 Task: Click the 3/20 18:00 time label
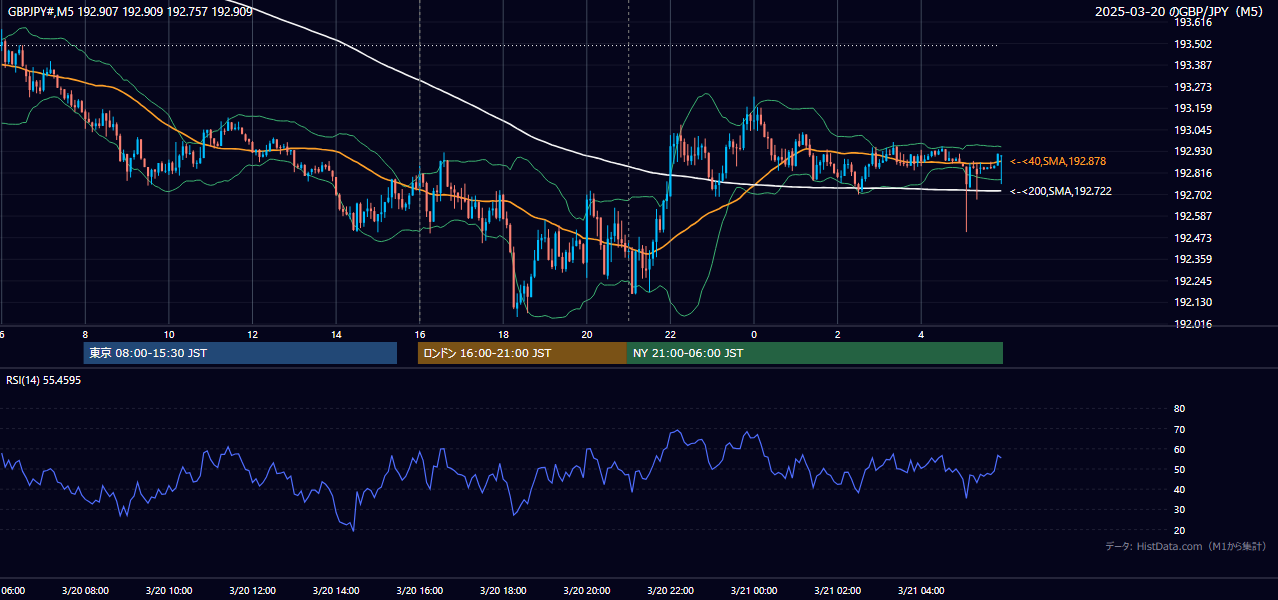tap(503, 591)
